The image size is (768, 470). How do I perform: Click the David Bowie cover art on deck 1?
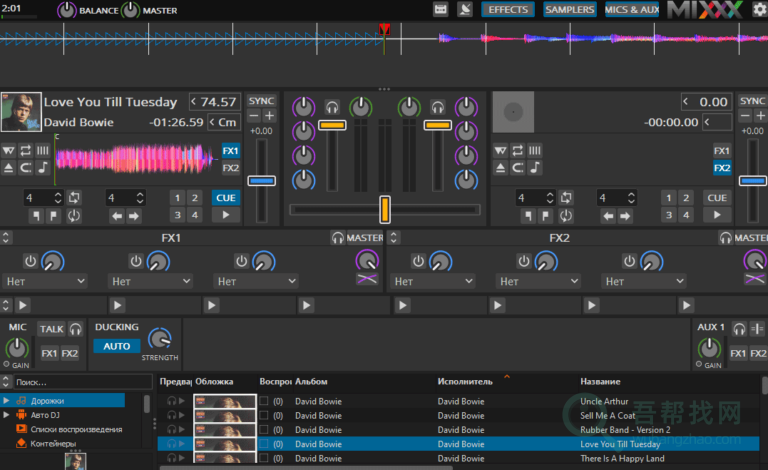coord(21,112)
